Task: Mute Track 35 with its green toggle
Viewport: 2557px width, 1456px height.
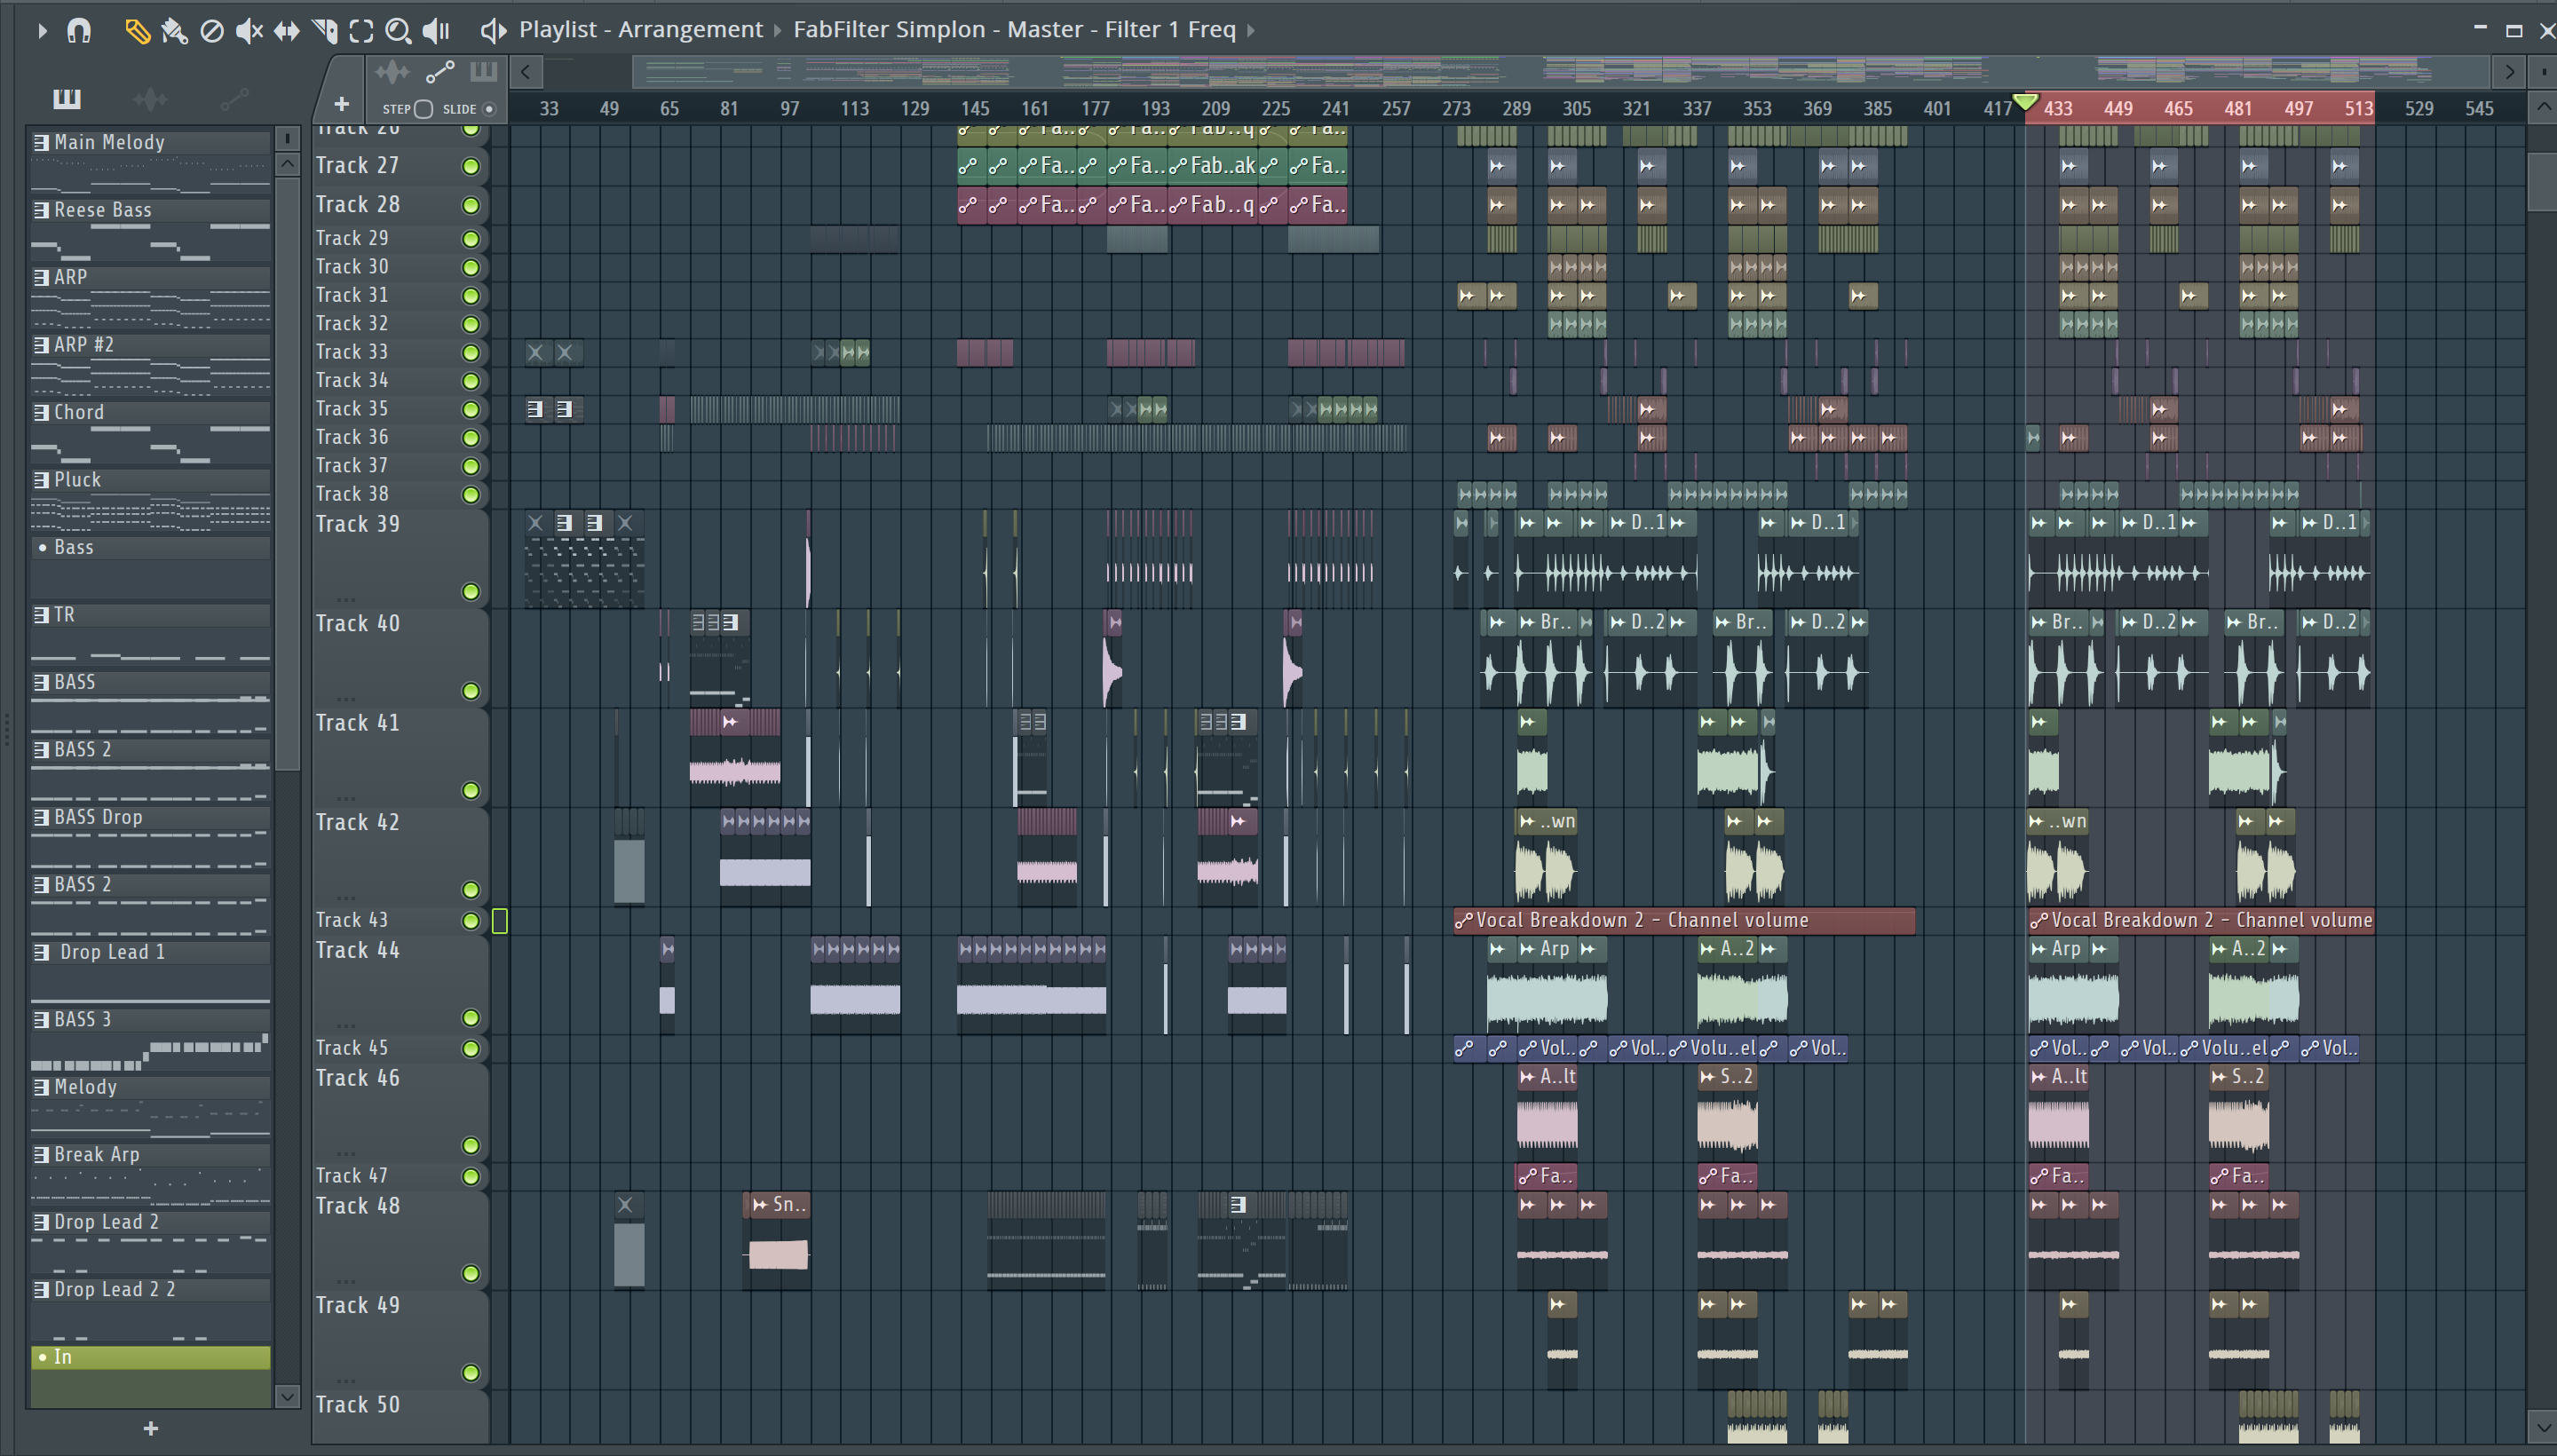Action: pyautogui.click(x=471, y=410)
